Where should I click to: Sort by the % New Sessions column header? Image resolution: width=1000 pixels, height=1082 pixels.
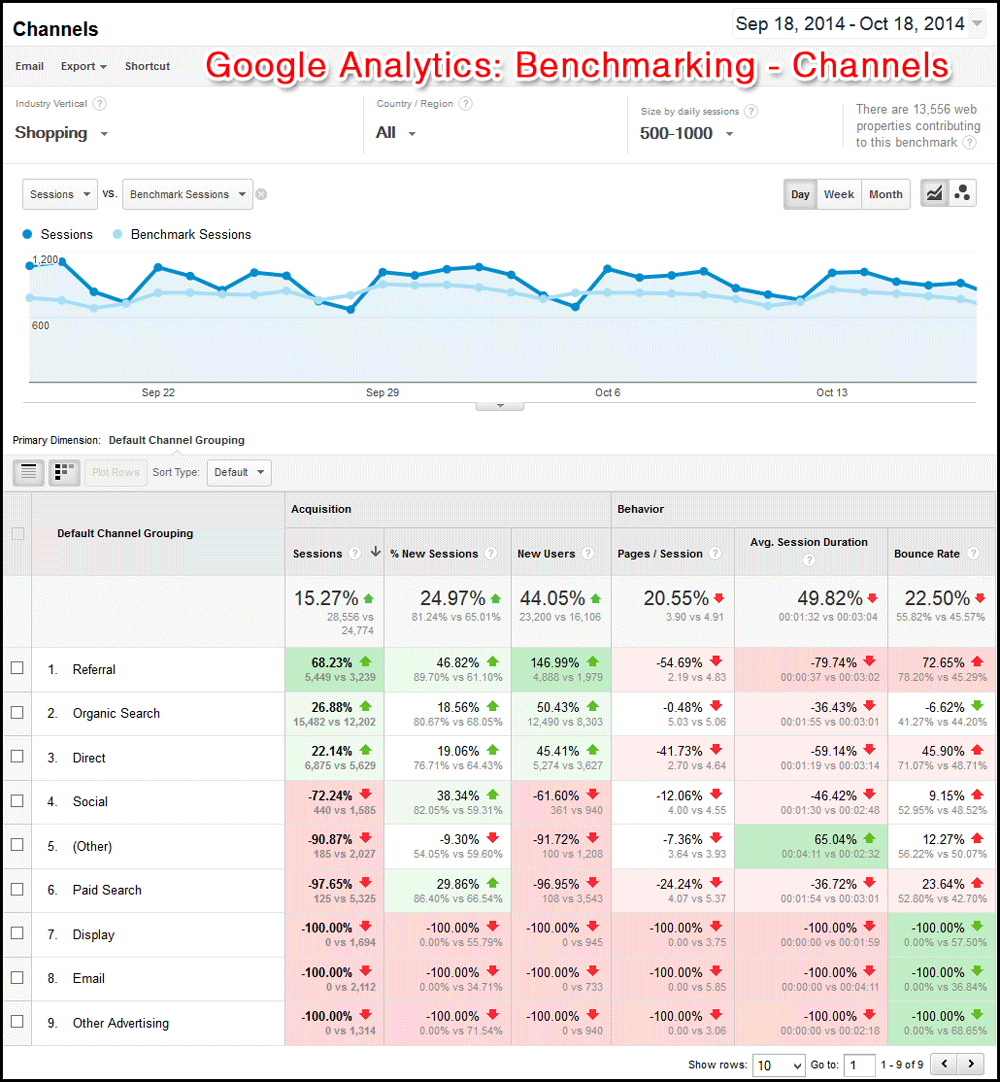[x=433, y=553]
